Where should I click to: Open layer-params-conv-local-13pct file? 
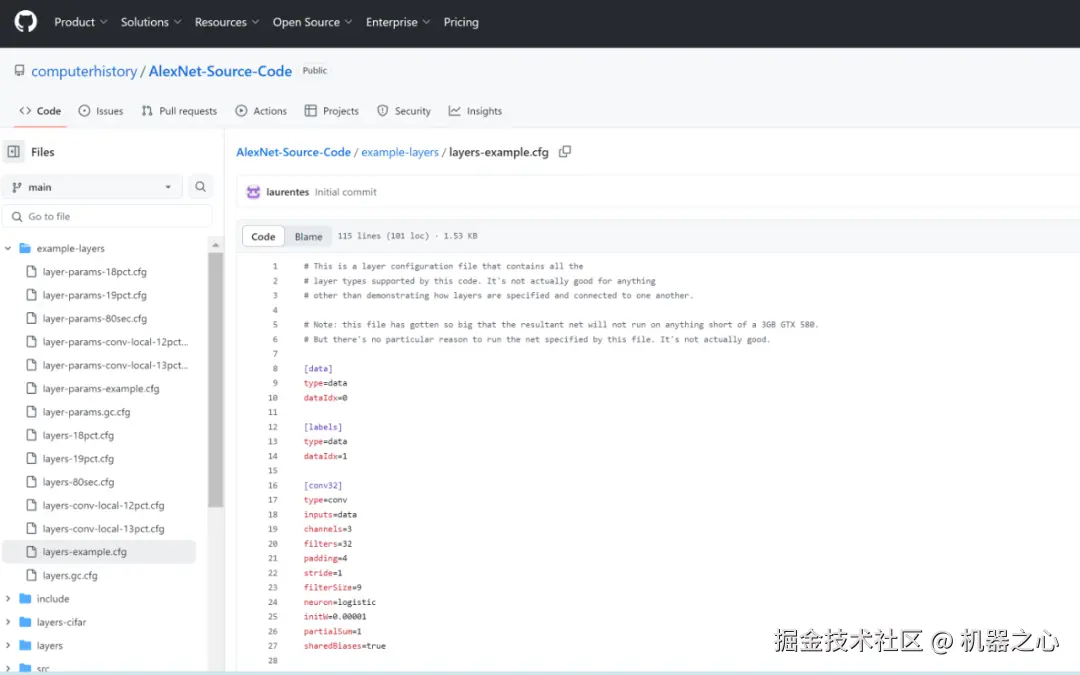[x=115, y=365]
